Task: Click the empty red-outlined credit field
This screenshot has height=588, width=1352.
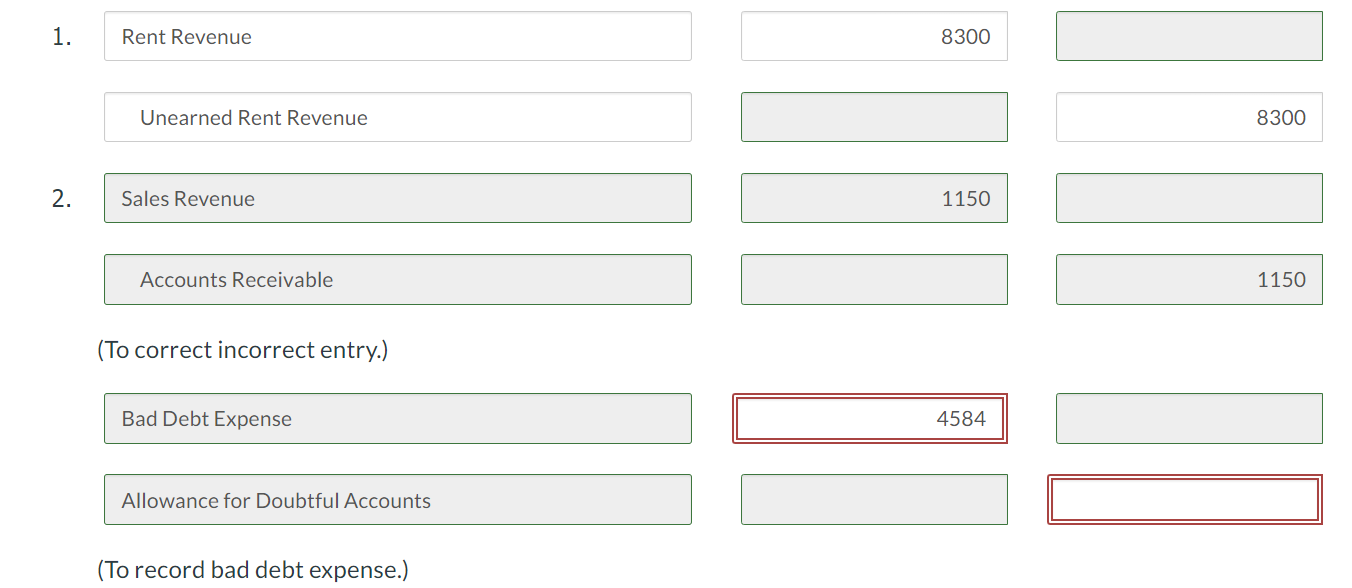Action: [1185, 499]
